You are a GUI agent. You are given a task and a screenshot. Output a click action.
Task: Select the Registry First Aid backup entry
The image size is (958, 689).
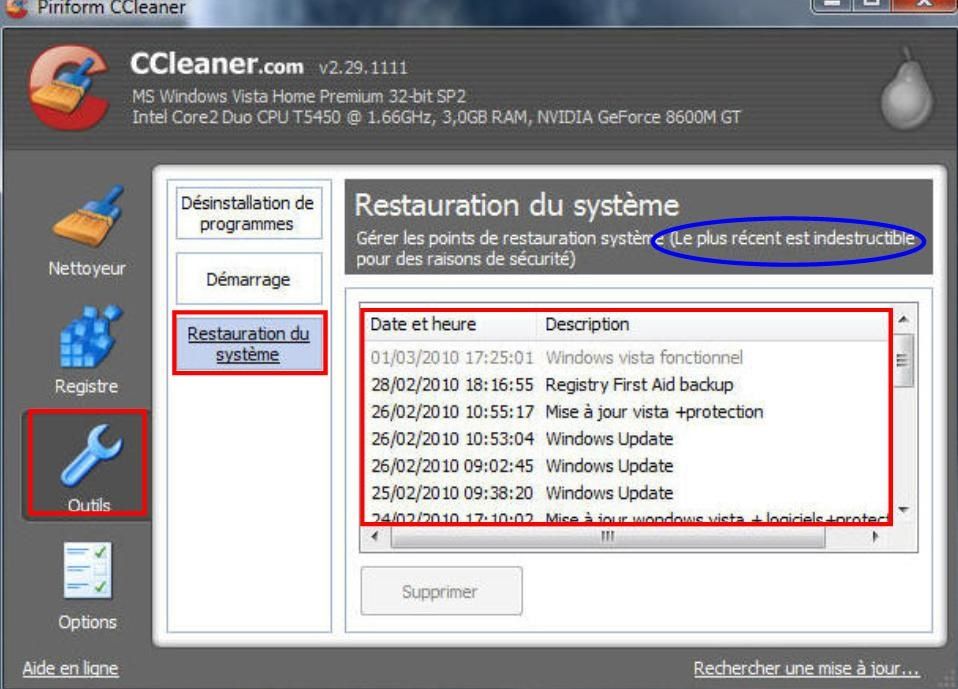[x=628, y=385]
